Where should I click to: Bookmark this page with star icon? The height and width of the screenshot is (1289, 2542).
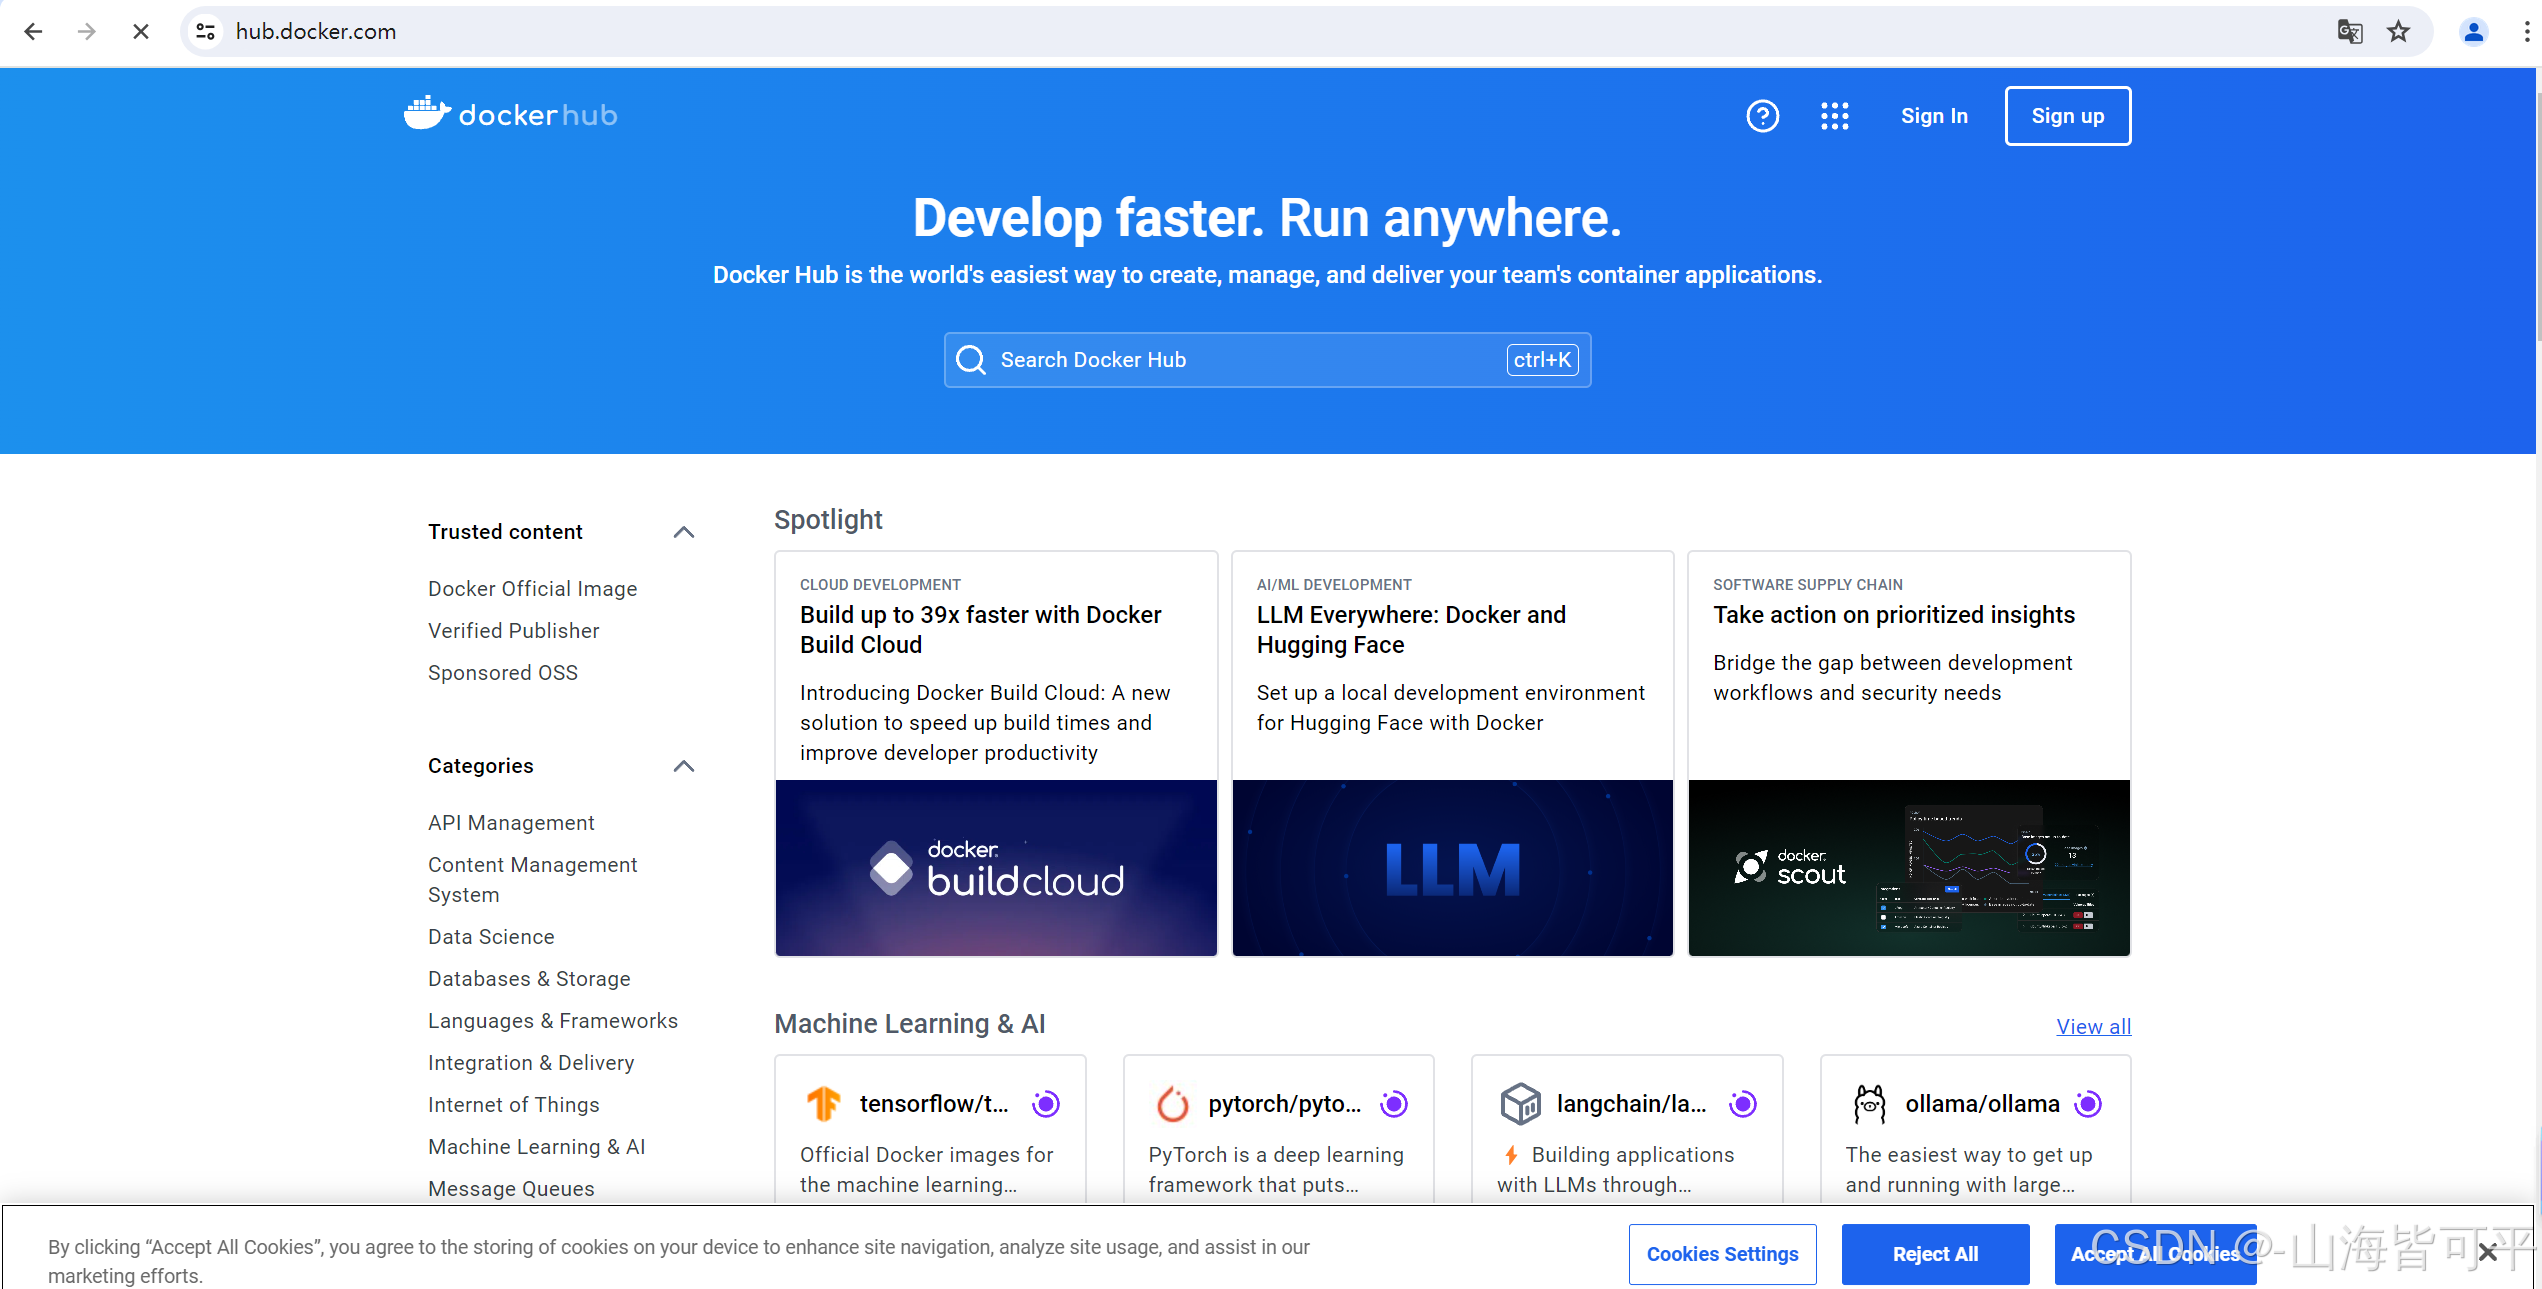tap(2399, 32)
